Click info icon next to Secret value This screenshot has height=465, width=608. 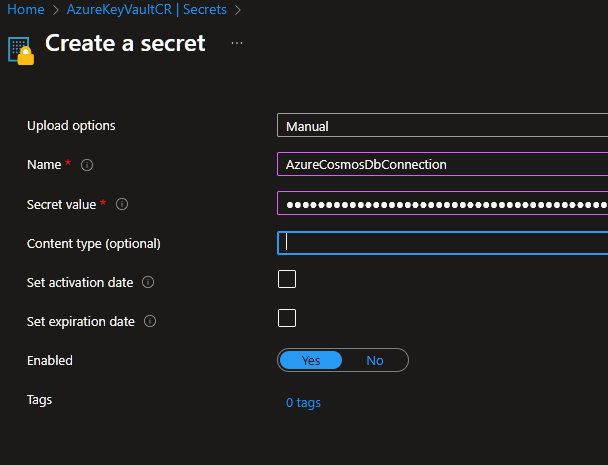(x=122, y=204)
